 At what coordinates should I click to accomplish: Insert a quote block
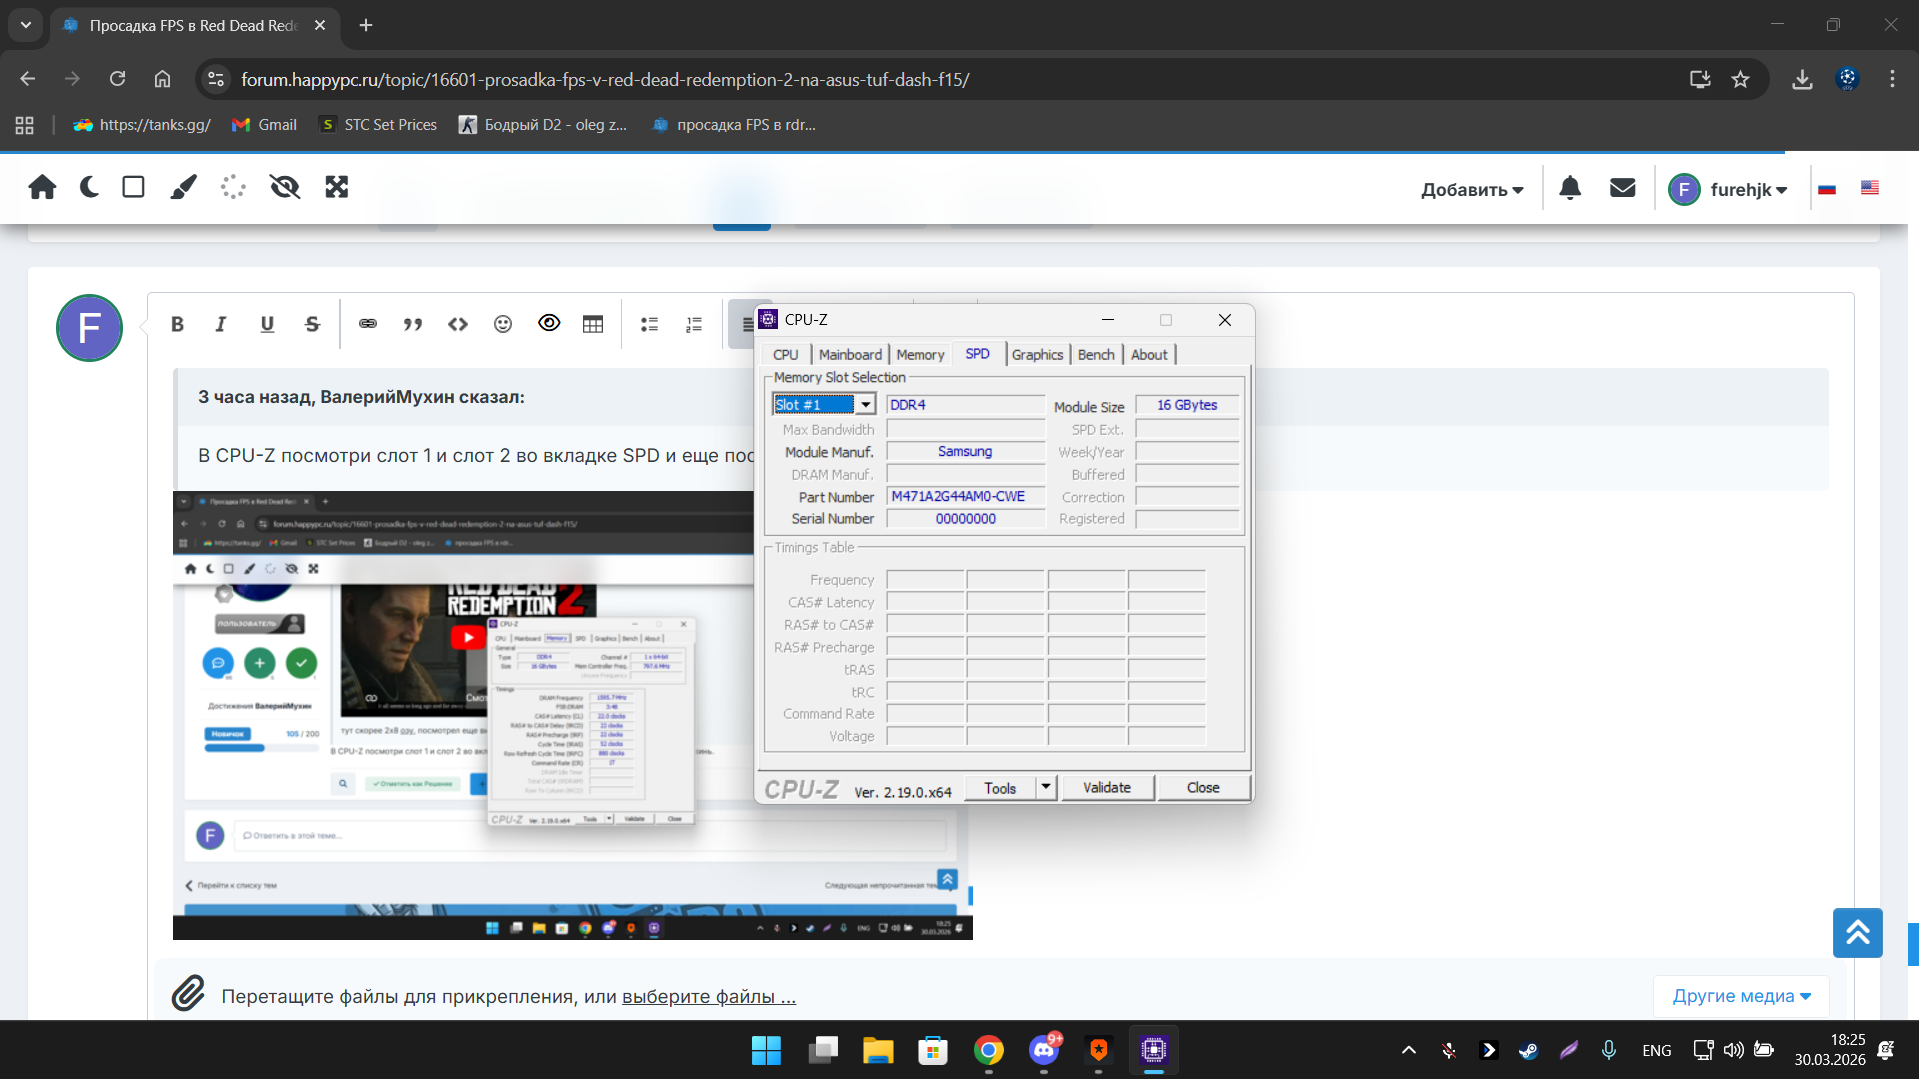[412, 324]
